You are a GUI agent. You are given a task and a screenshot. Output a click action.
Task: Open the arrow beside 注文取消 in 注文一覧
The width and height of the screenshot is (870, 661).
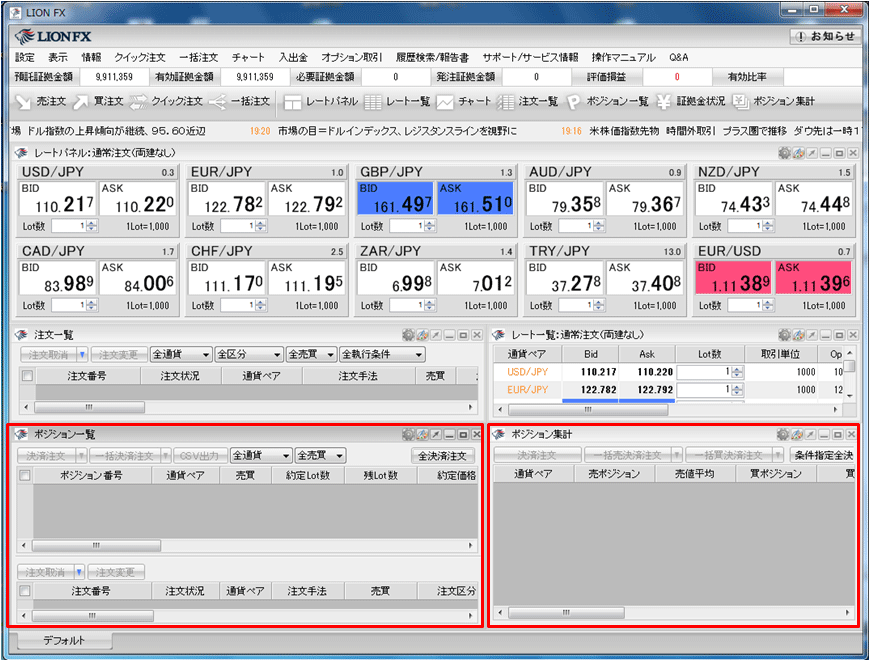coord(82,354)
